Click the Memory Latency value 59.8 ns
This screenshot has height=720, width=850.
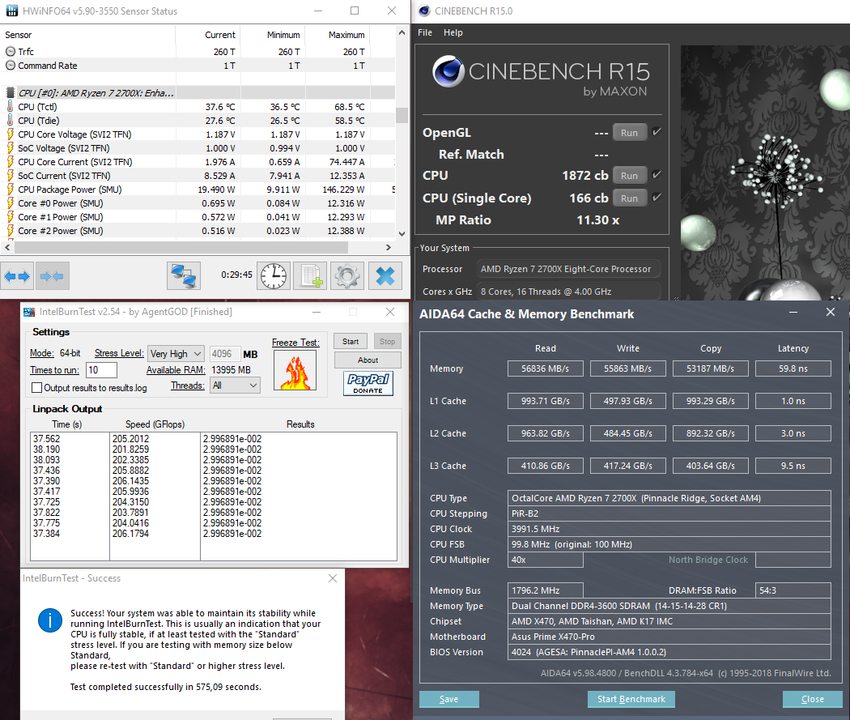click(793, 369)
